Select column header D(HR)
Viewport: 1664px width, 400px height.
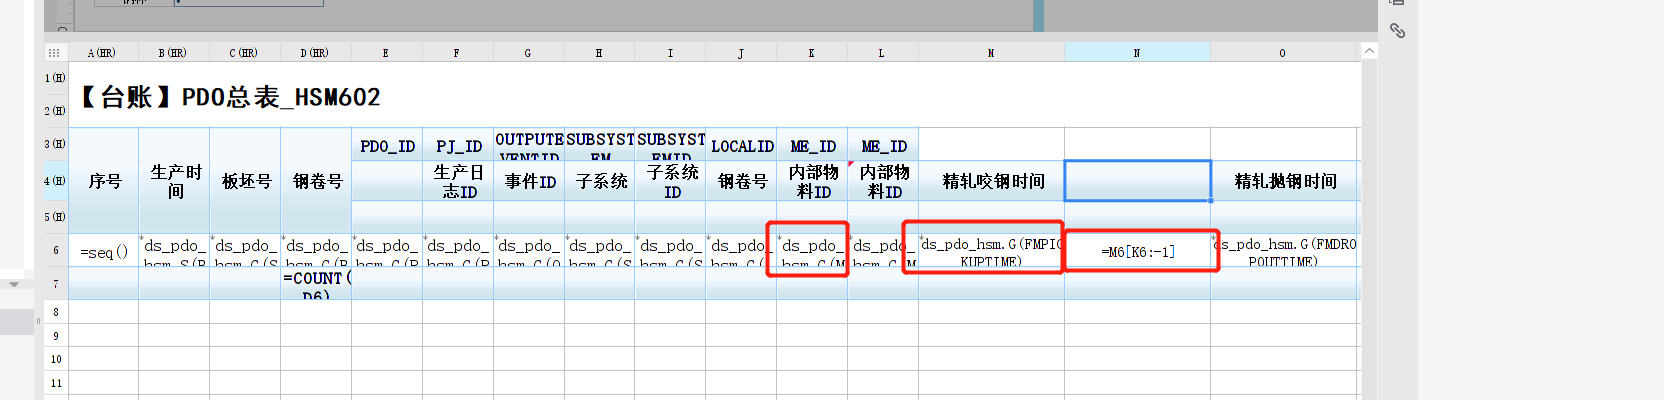315,53
